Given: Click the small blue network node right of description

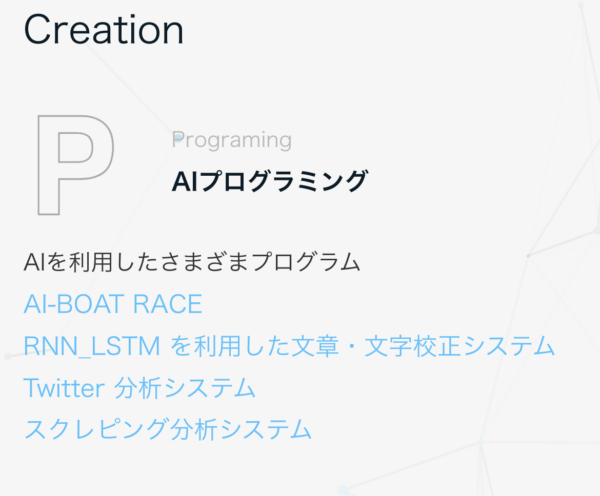Looking at the screenshot, I should [x=528, y=255].
